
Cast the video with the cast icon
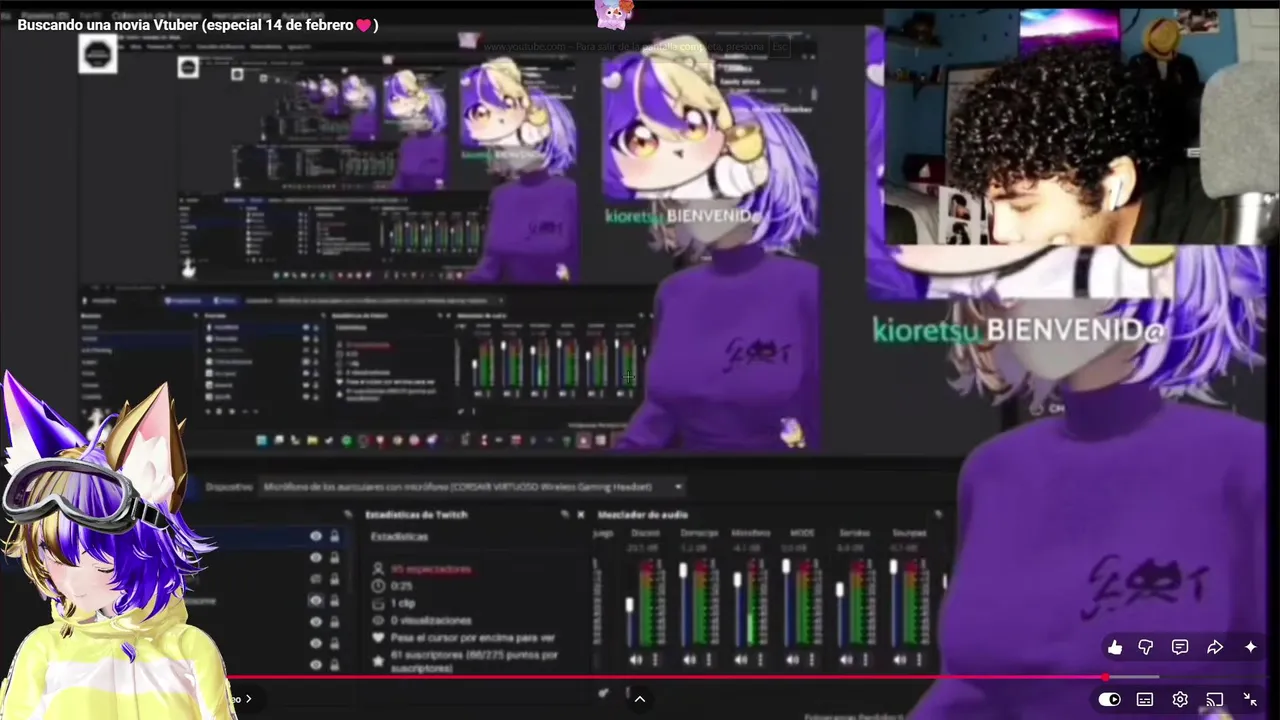point(1215,700)
